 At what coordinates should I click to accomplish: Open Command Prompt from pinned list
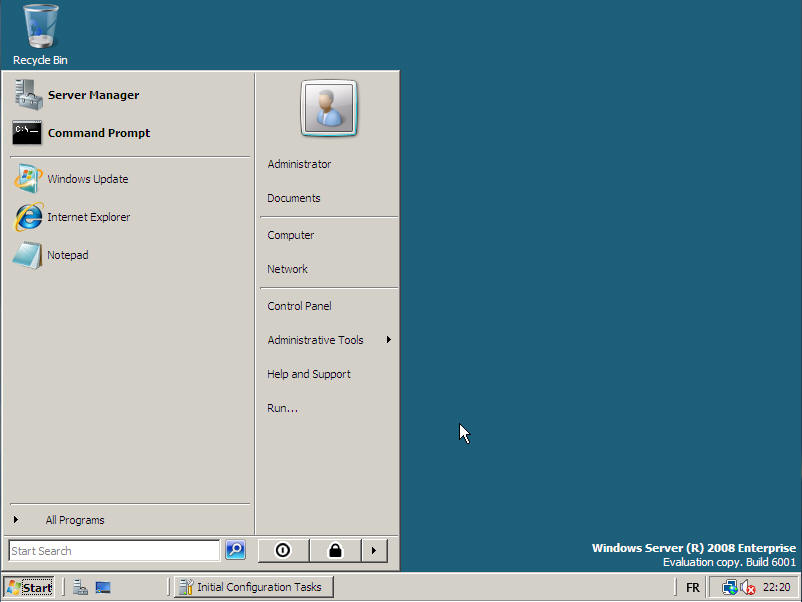click(98, 133)
